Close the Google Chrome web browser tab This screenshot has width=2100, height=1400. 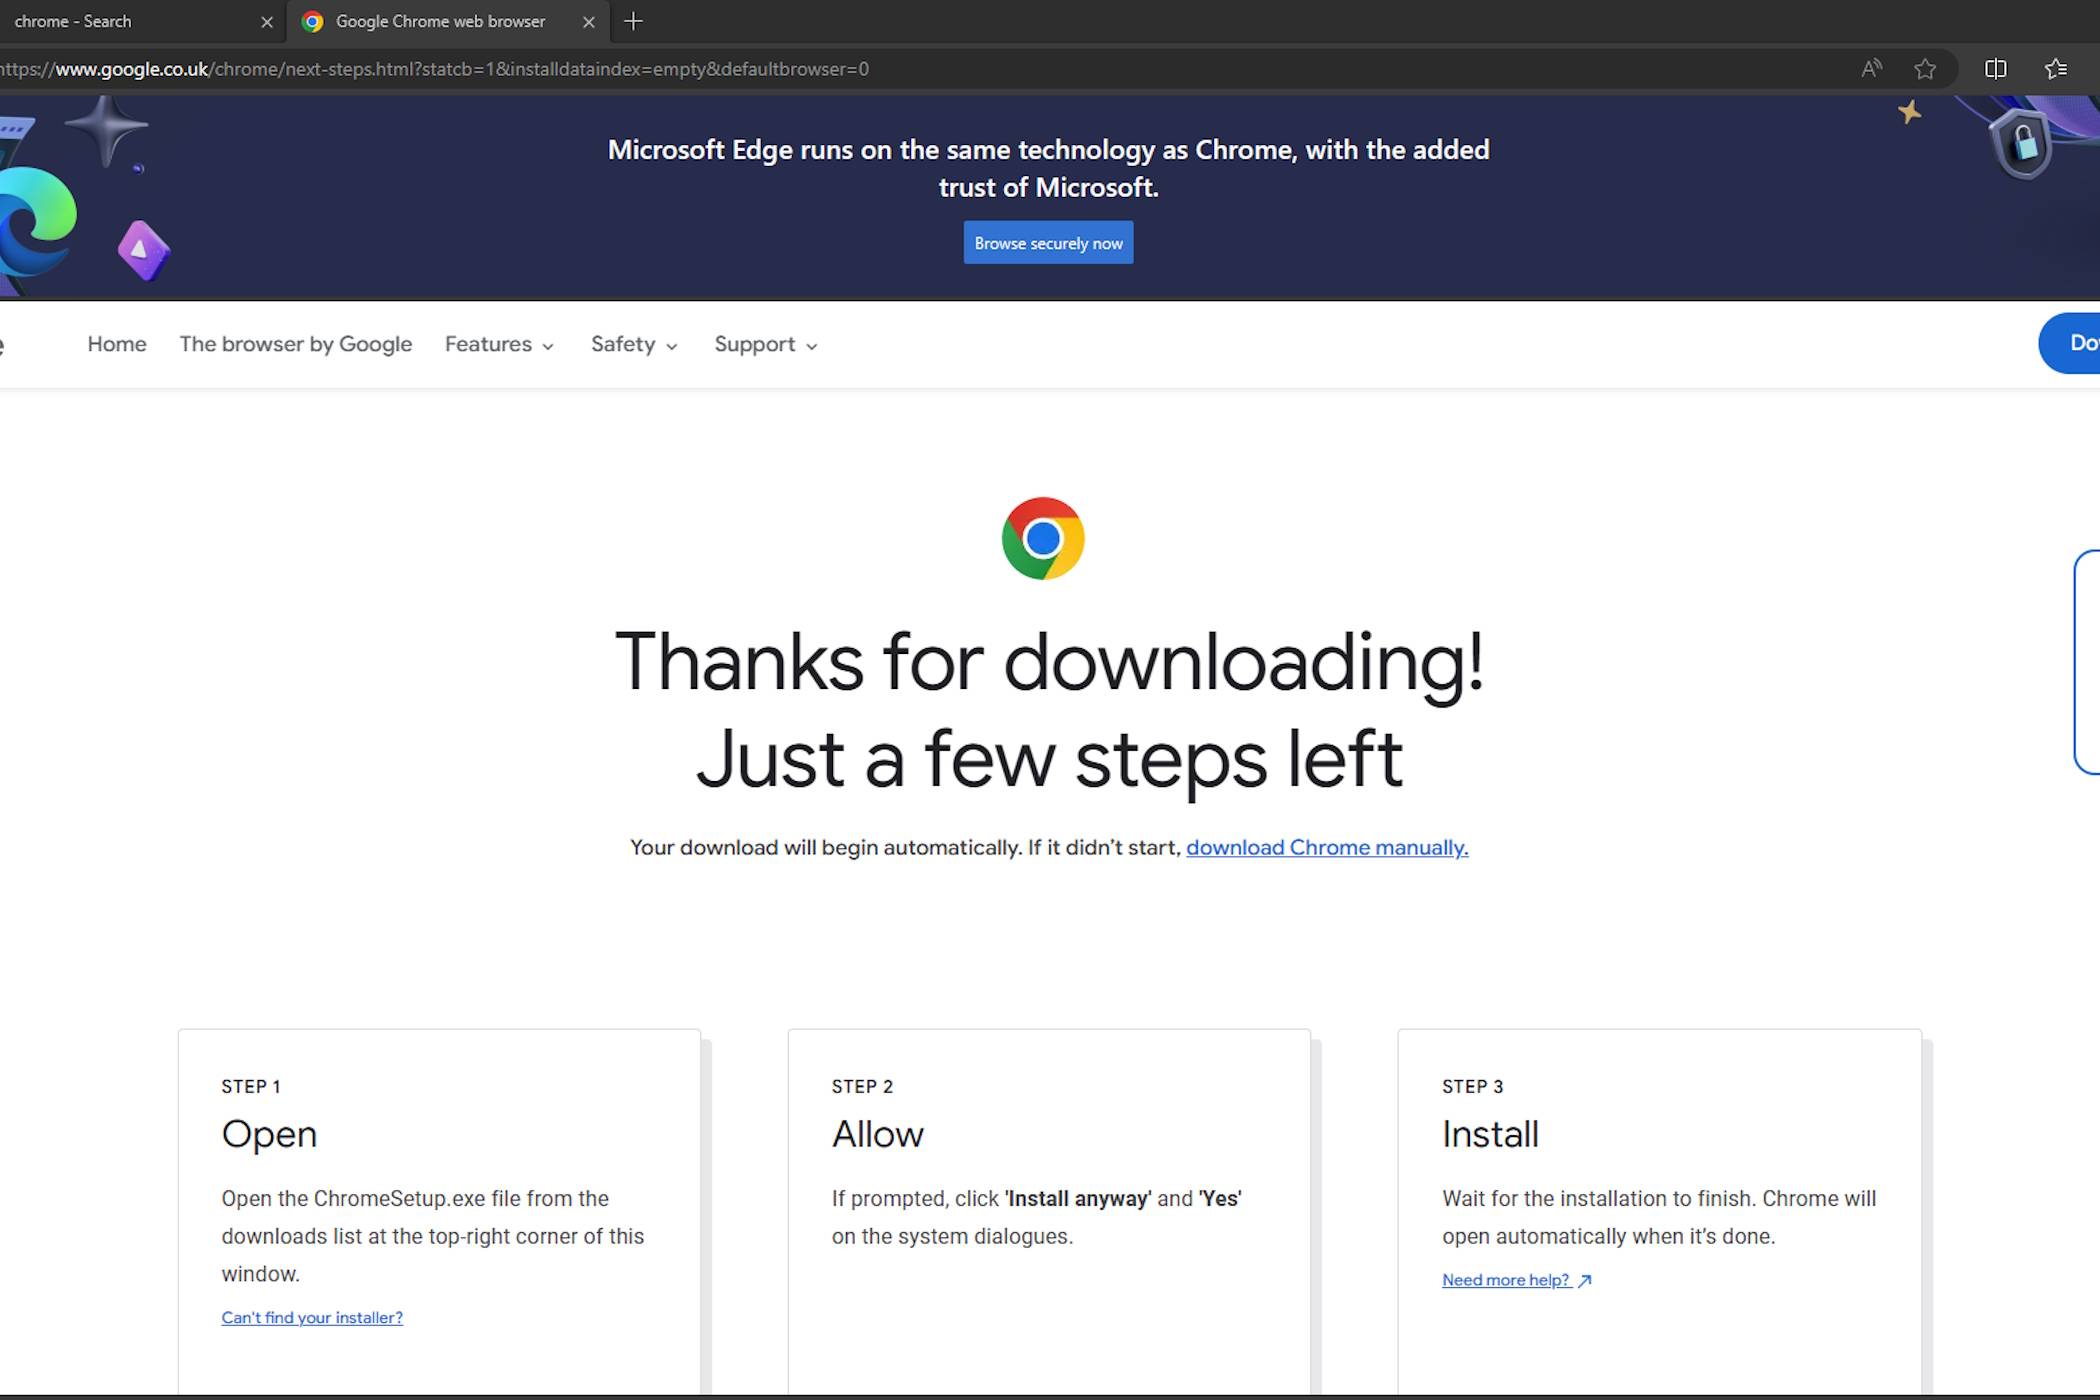point(589,22)
